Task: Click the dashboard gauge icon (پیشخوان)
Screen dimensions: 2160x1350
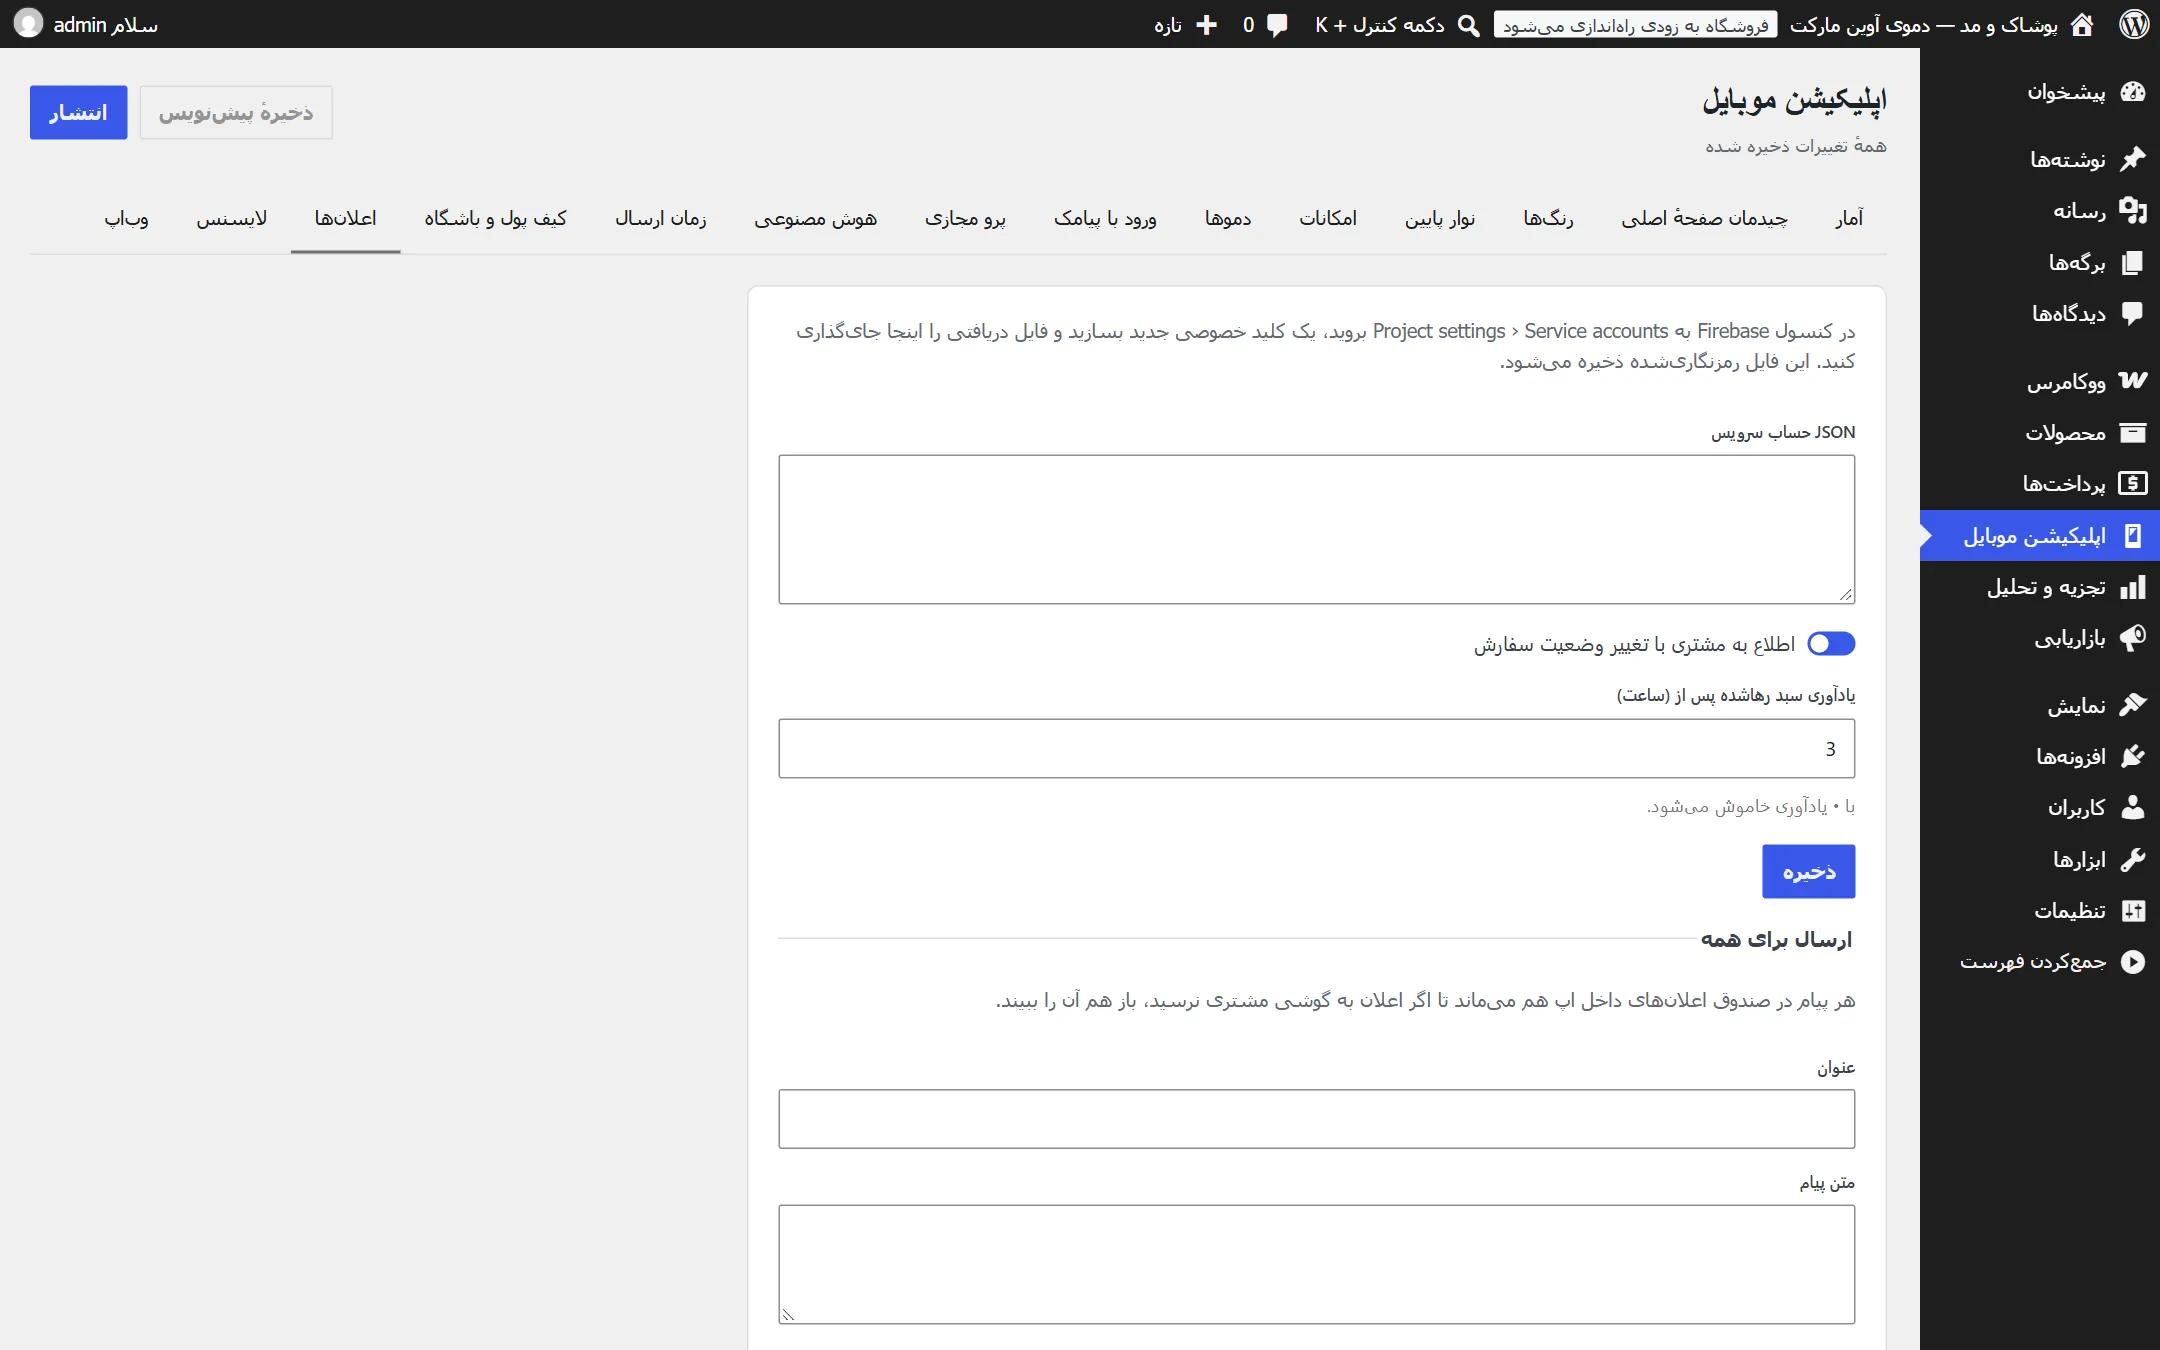Action: [2133, 92]
